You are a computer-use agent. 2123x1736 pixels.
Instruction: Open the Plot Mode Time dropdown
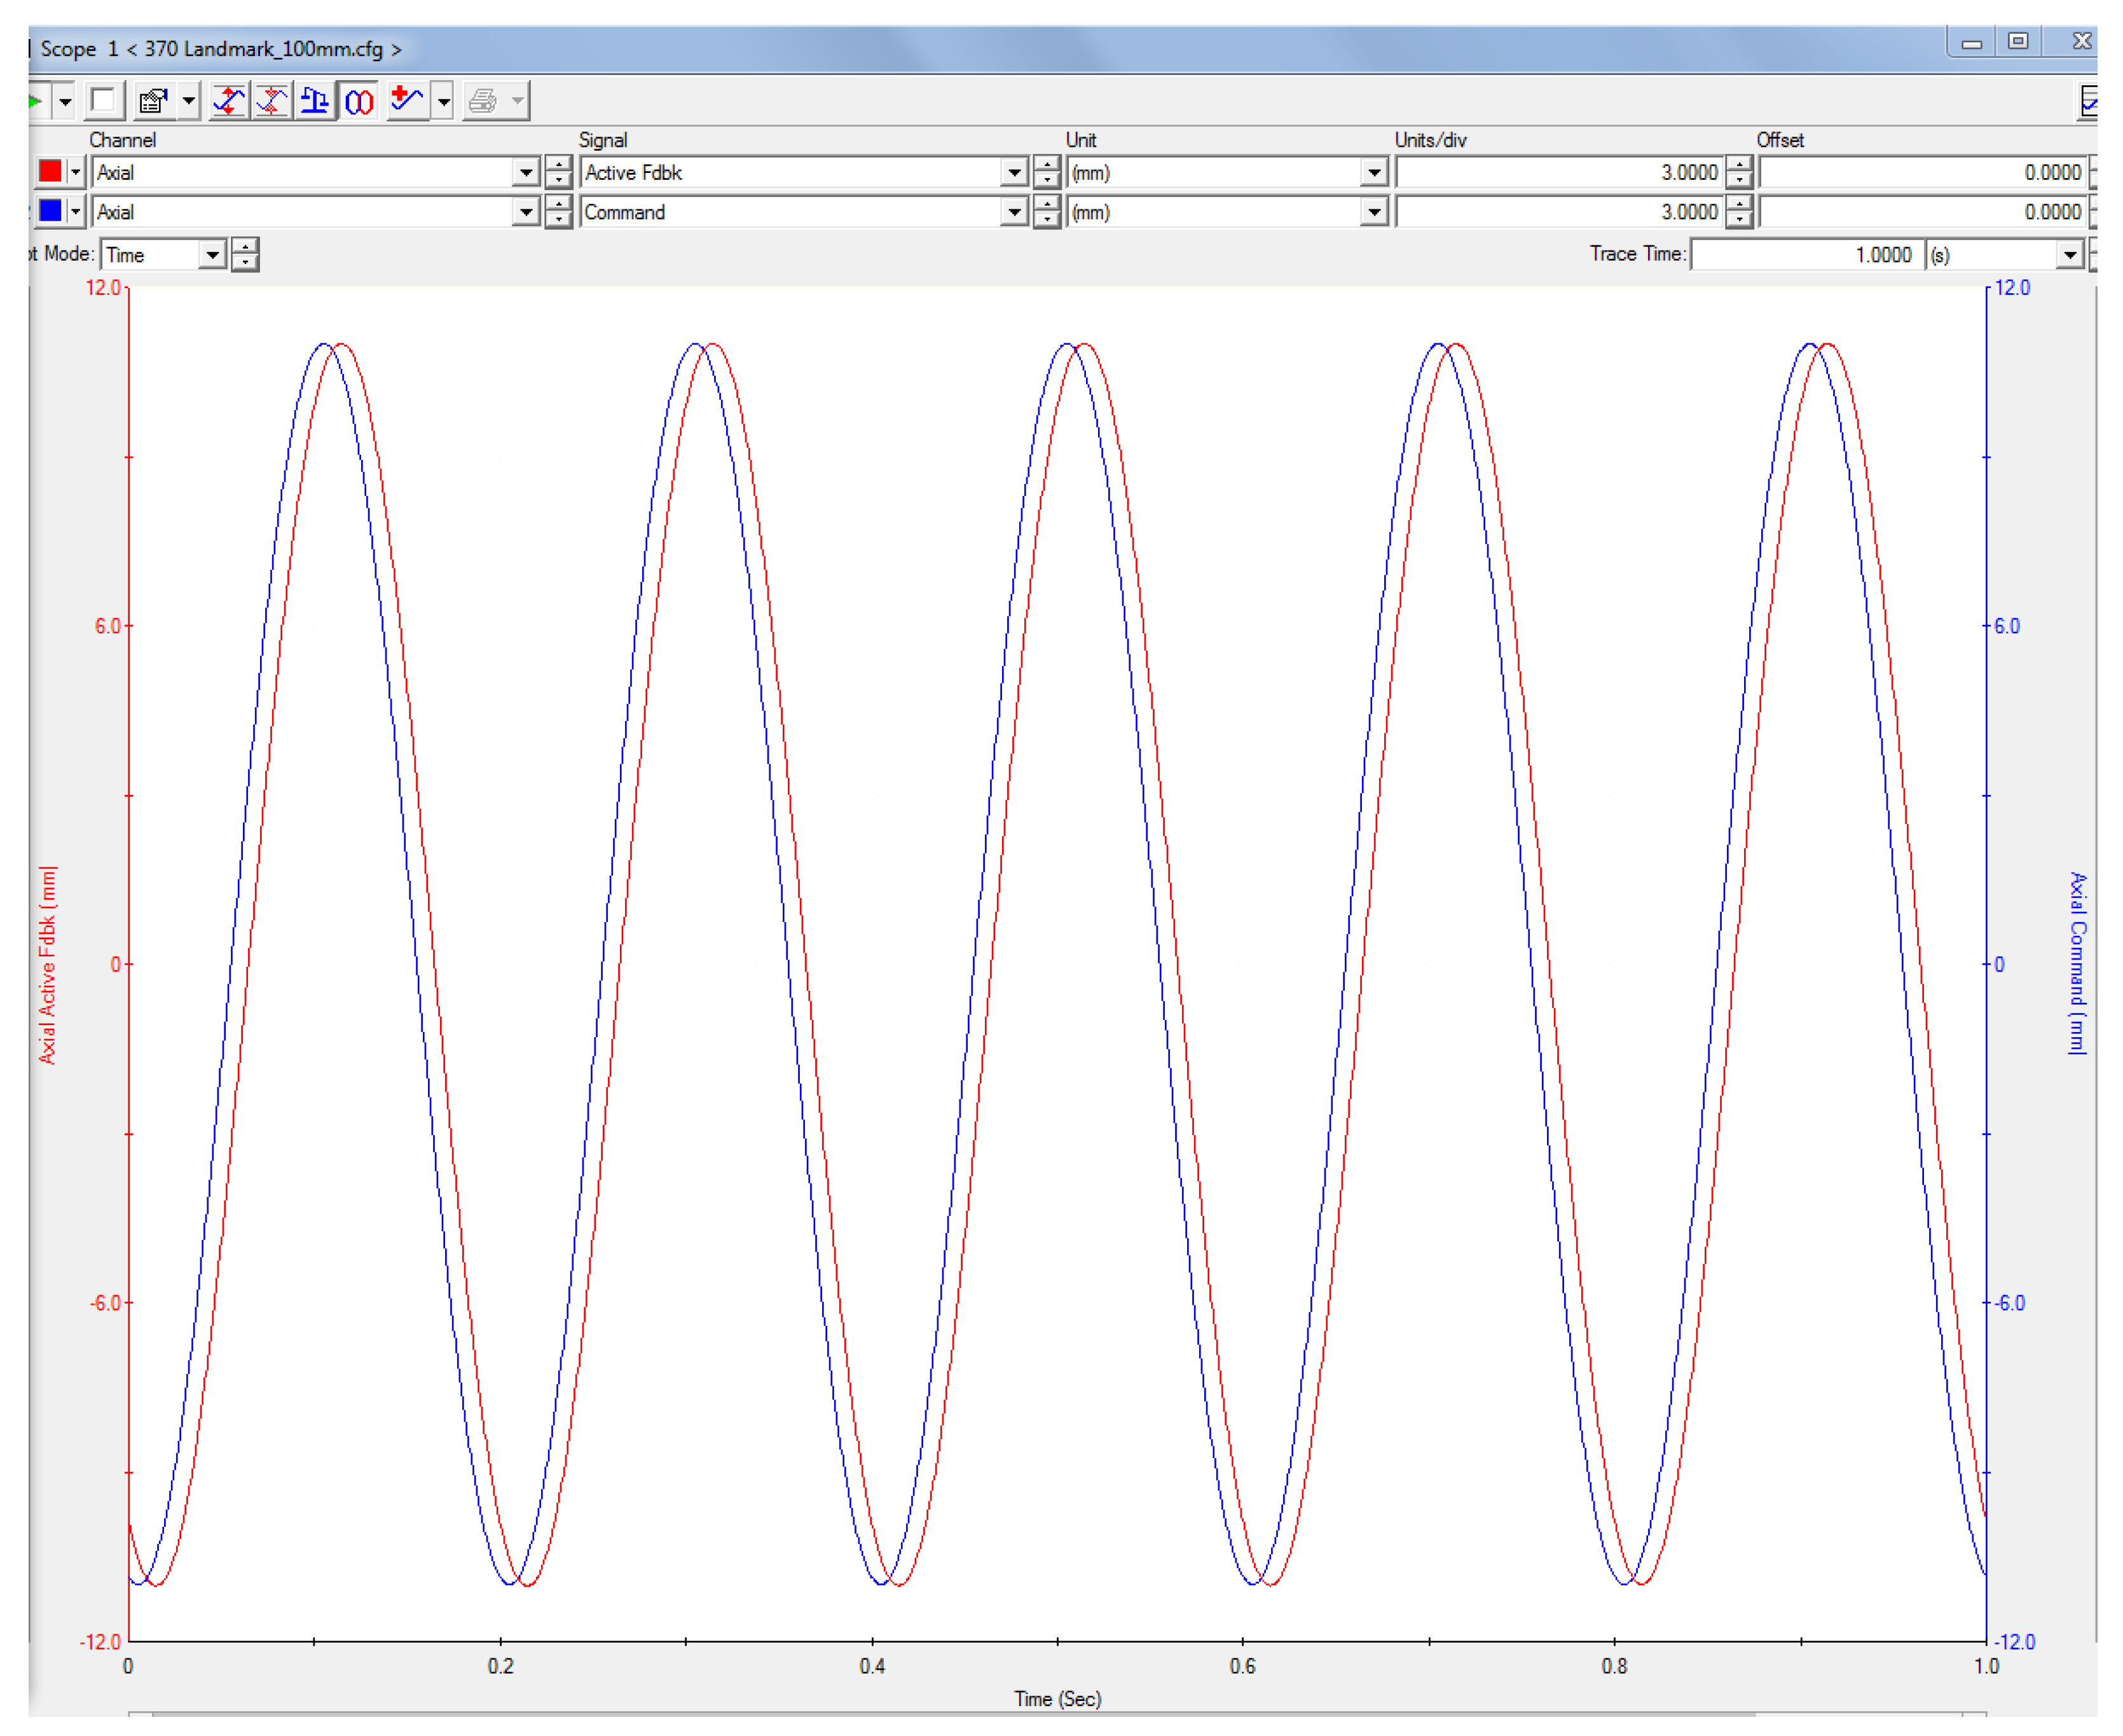(212, 255)
